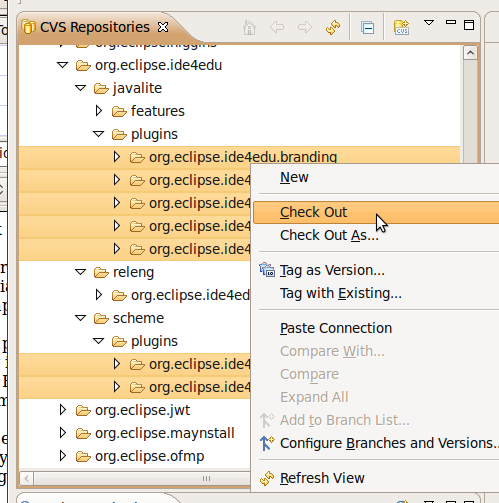The image size is (499, 503).
Task: Click the org.eclipse.ide4edu folder icon
Action: (83, 66)
